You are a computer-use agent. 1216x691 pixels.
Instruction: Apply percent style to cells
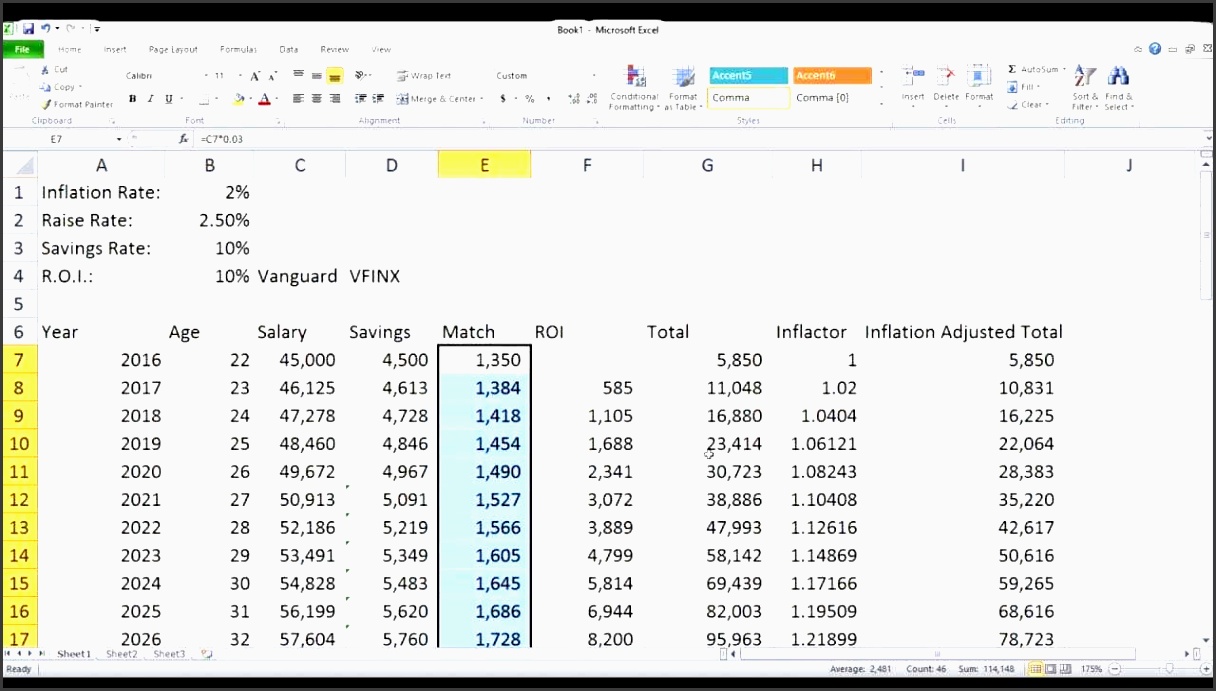(530, 99)
